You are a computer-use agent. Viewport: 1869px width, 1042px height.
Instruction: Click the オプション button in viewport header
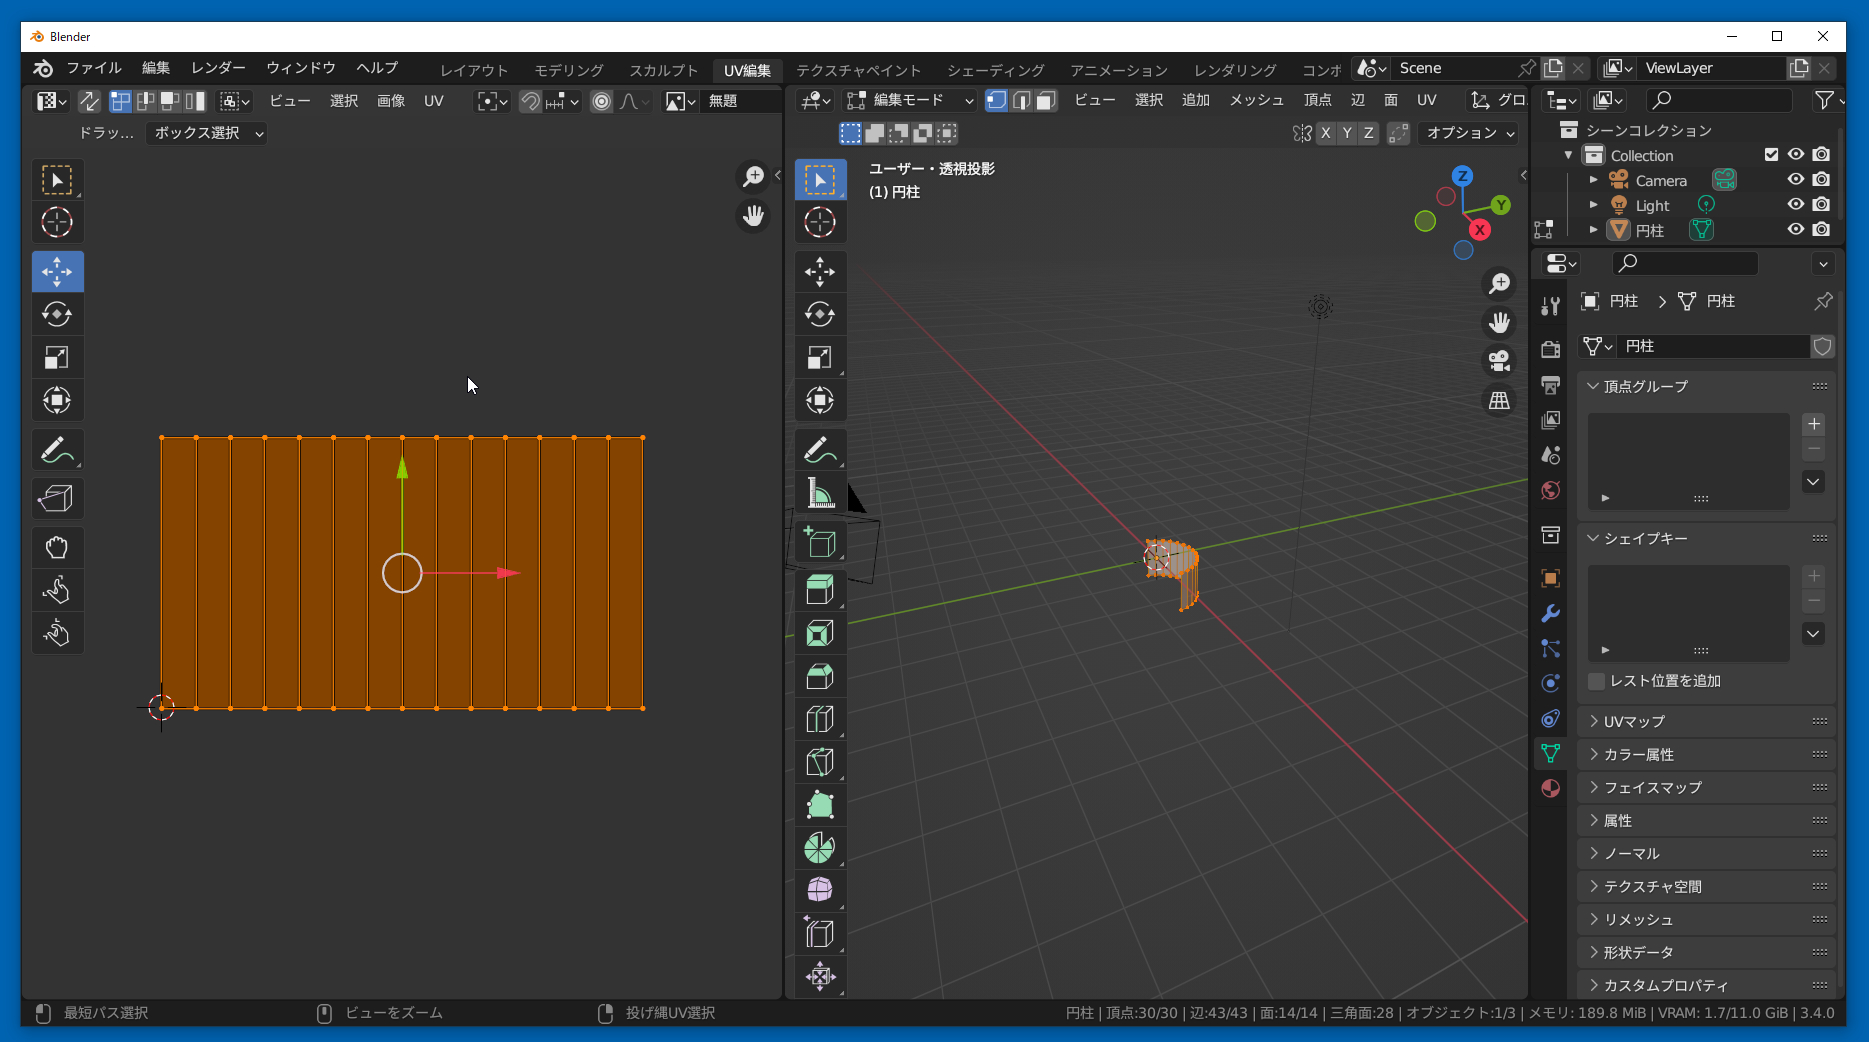point(1470,133)
